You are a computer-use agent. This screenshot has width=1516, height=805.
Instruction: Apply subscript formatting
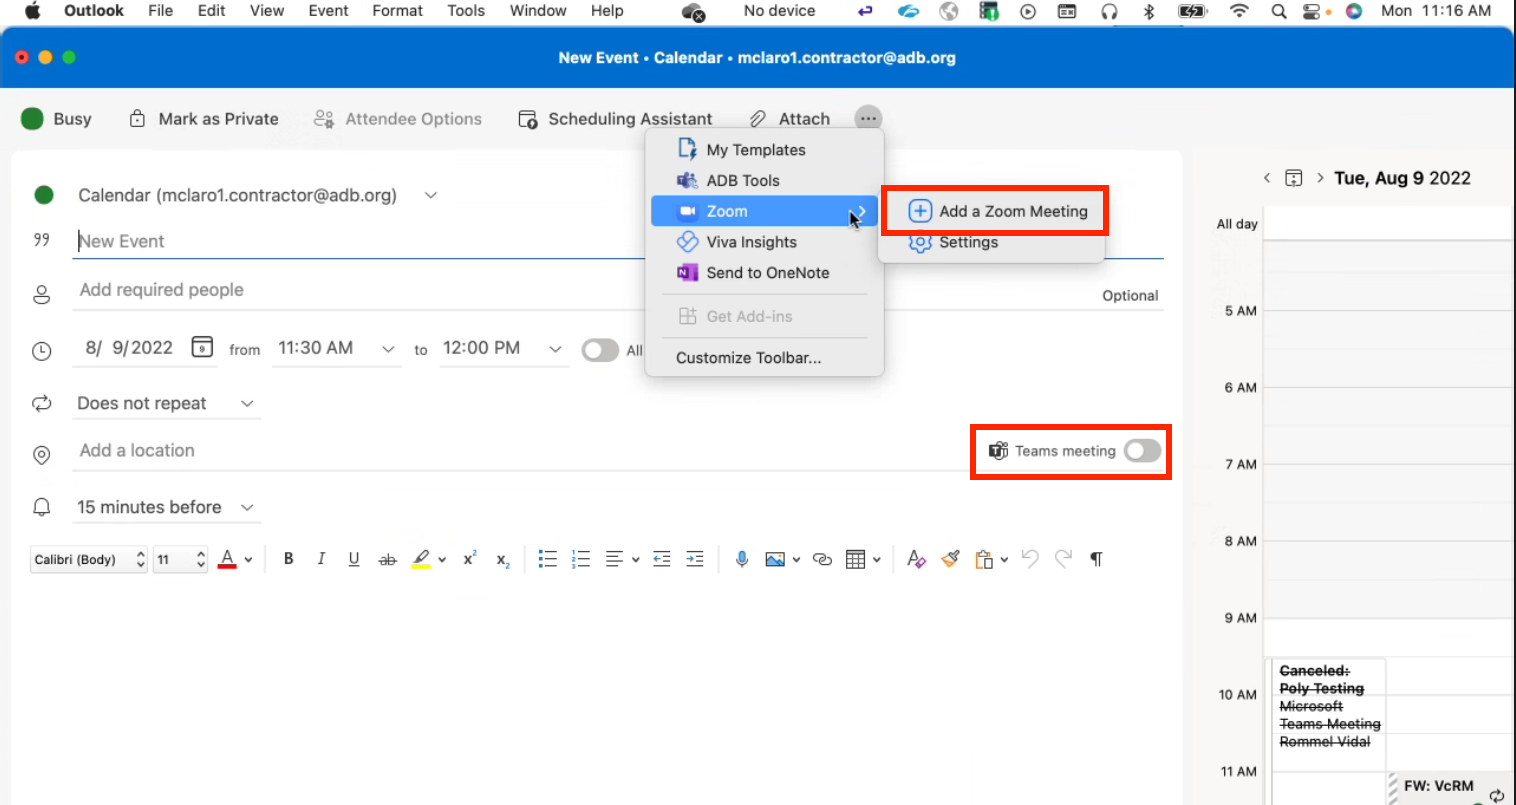[x=503, y=560]
